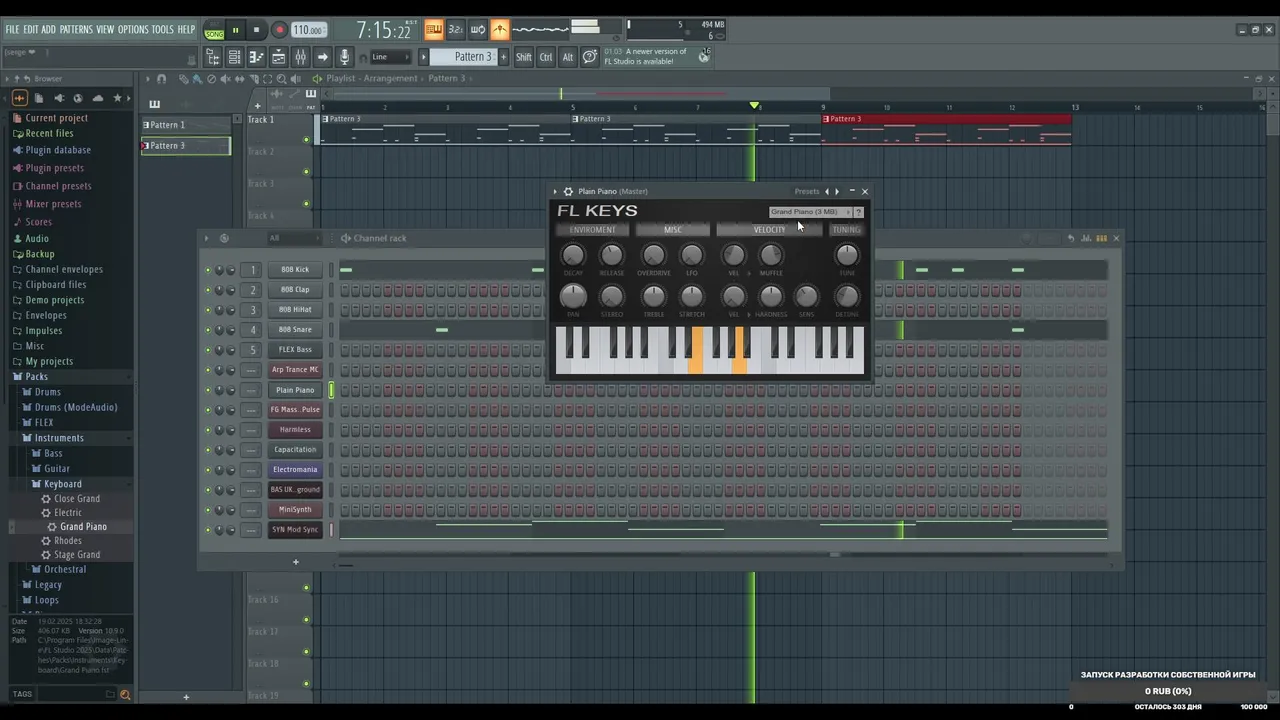Toggle mute LED on playlist Track 1
Screen dimensions: 1280x720
pos(306,139)
